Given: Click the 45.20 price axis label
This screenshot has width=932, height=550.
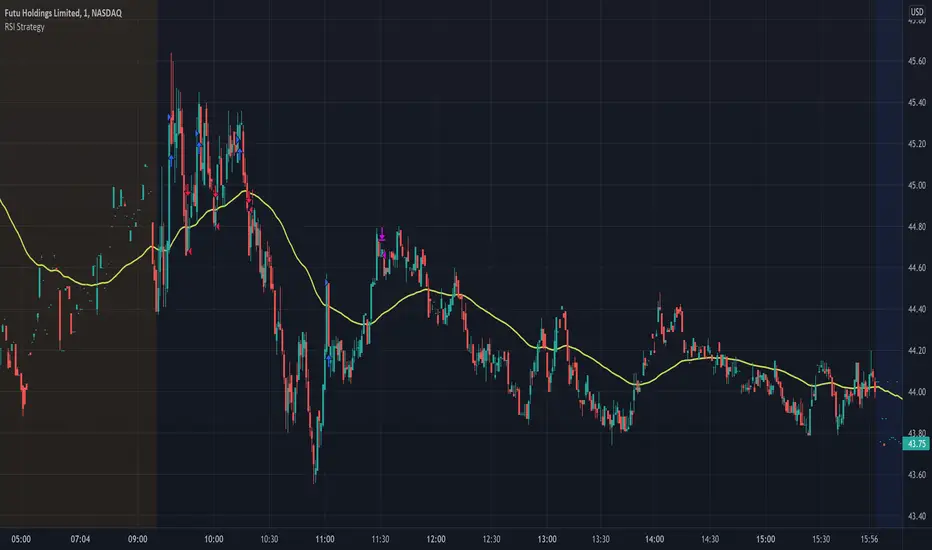Looking at the screenshot, I should [x=917, y=144].
